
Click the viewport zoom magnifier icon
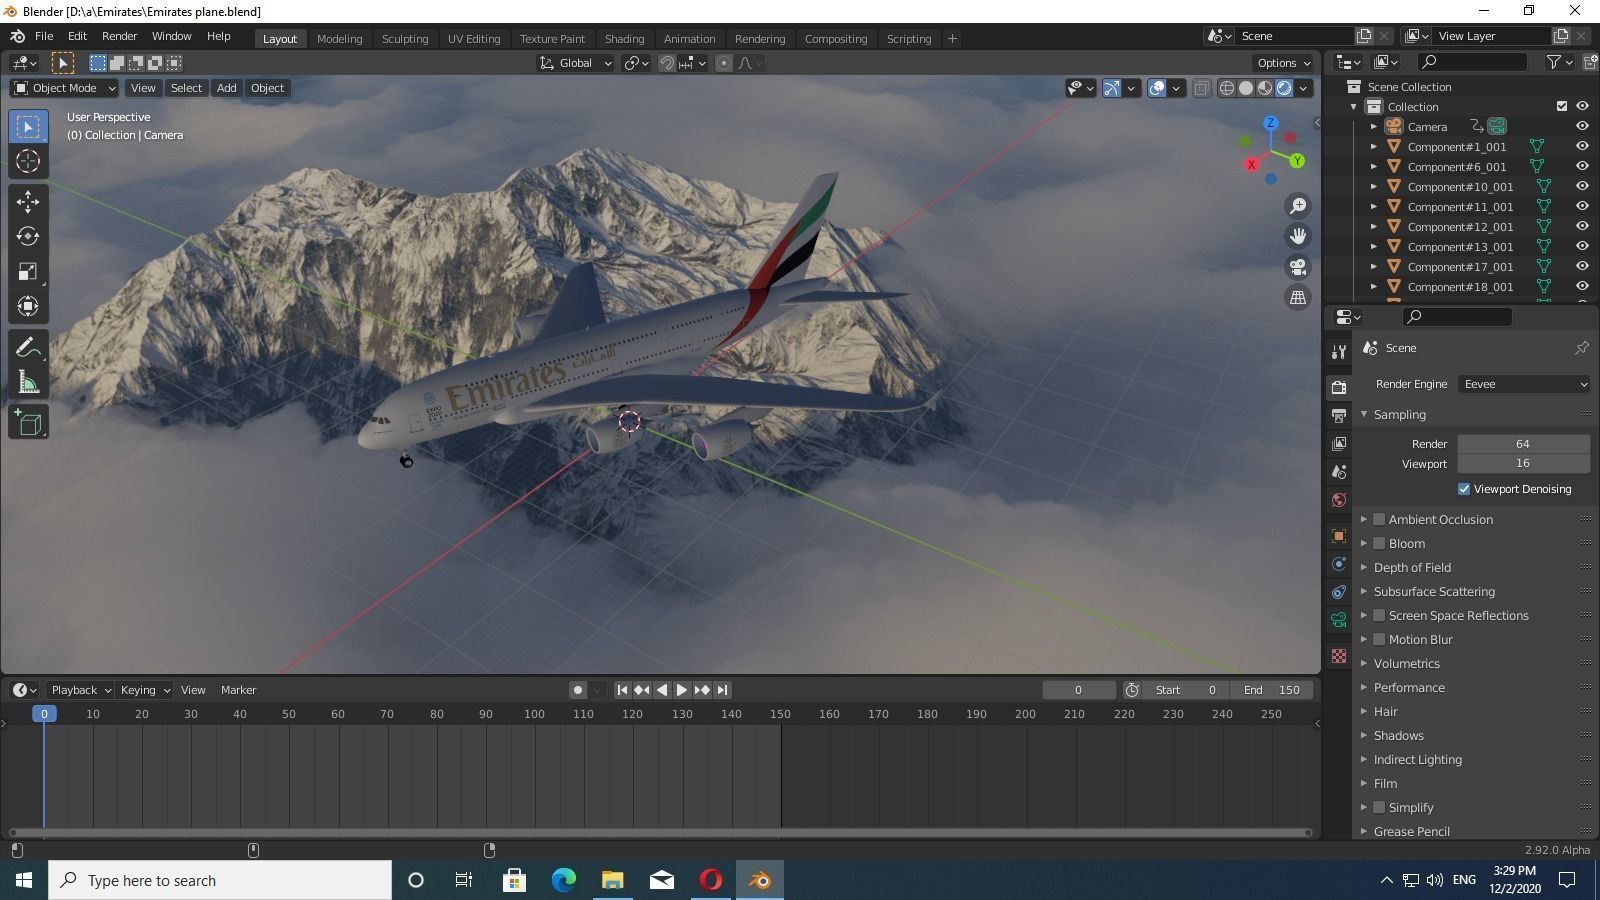tap(1298, 206)
